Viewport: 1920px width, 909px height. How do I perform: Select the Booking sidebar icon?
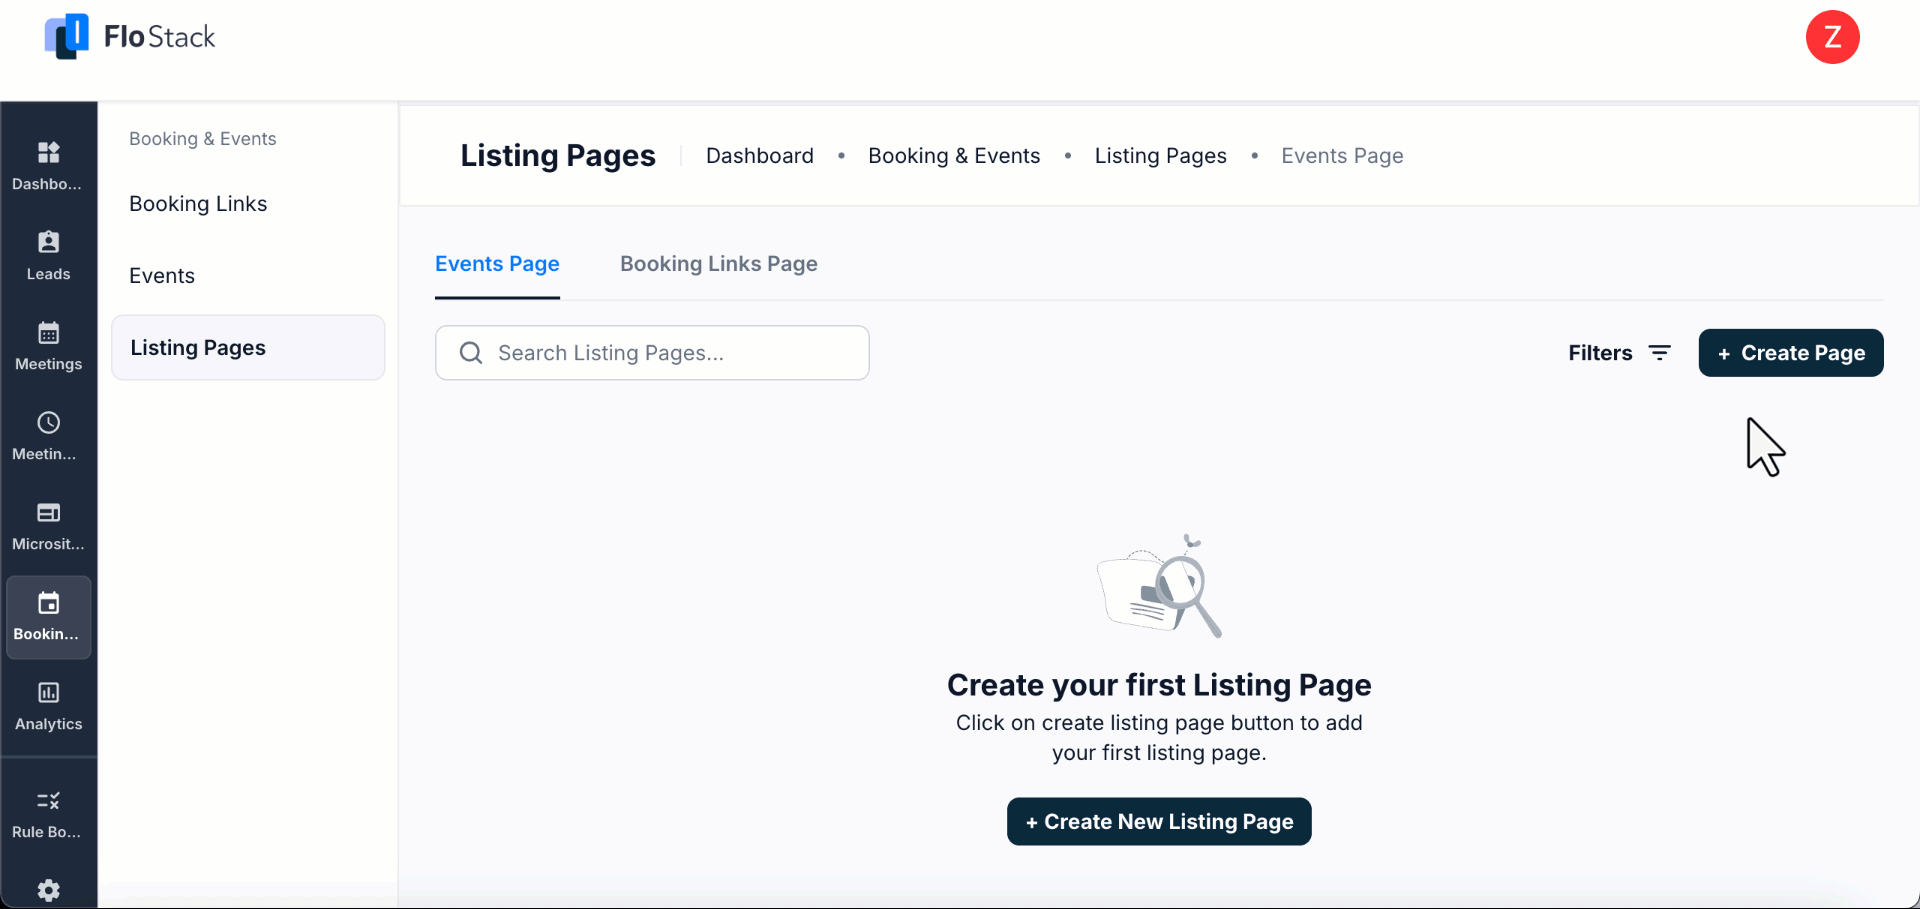point(48,615)
